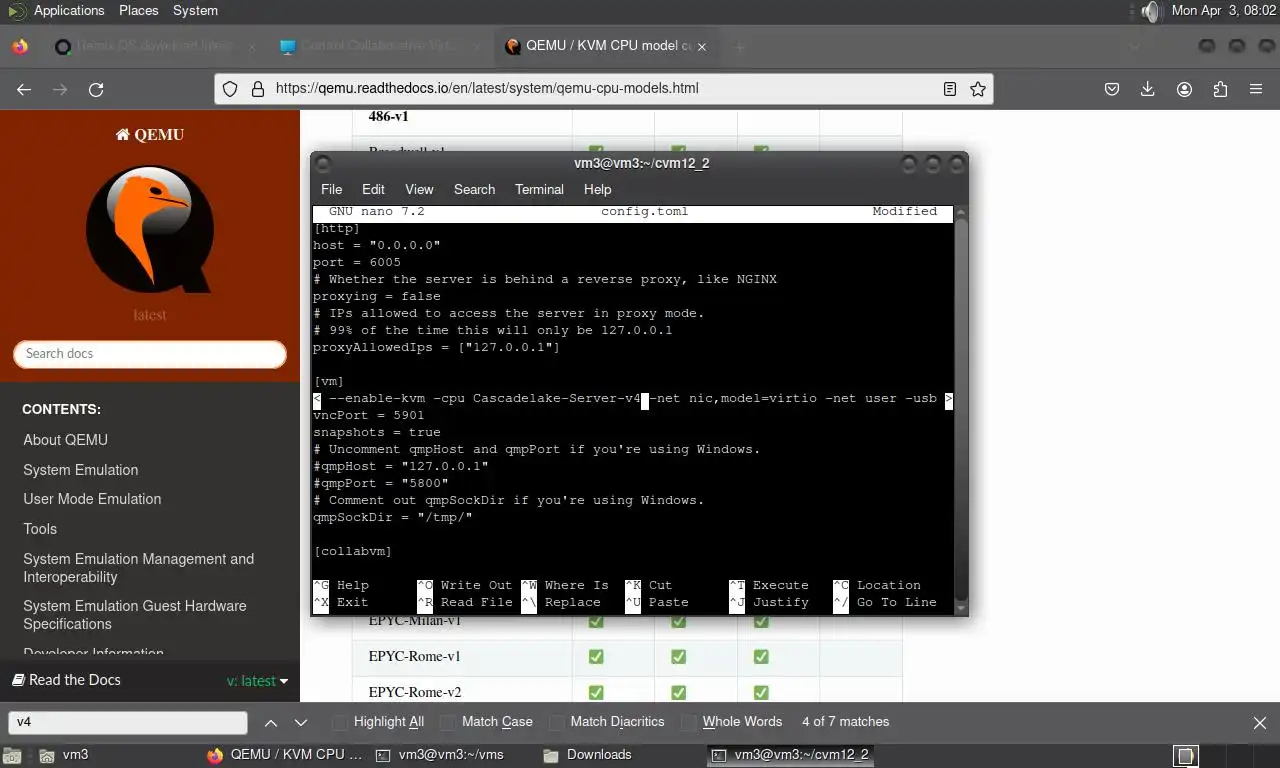
Task: Click the volume speaker icon in top panel
Action: [x=1151, y=11]
